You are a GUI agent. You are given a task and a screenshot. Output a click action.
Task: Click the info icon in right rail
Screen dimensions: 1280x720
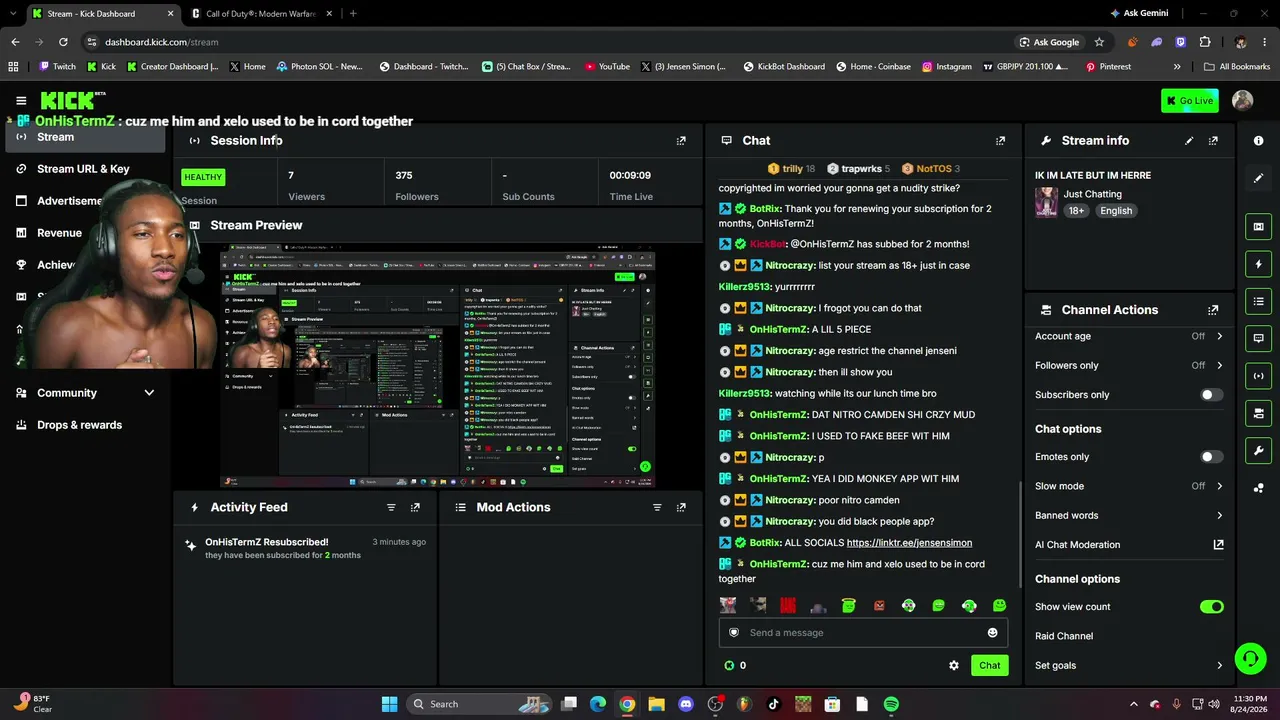tap(1258, 141)
